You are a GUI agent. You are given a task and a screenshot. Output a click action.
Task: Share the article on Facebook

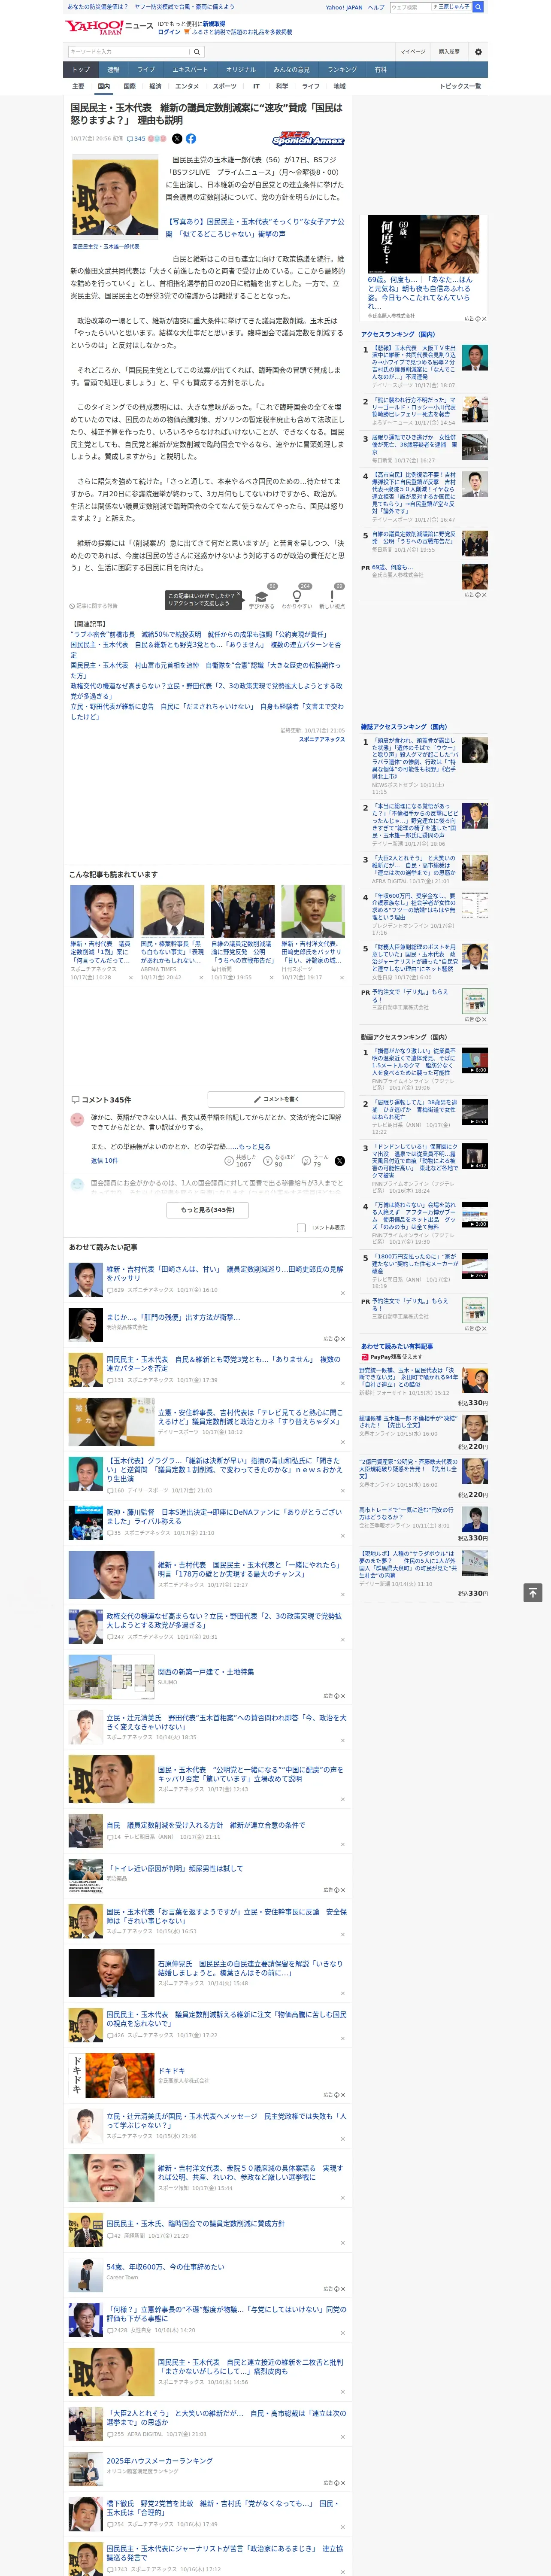(x=191, y=139)
